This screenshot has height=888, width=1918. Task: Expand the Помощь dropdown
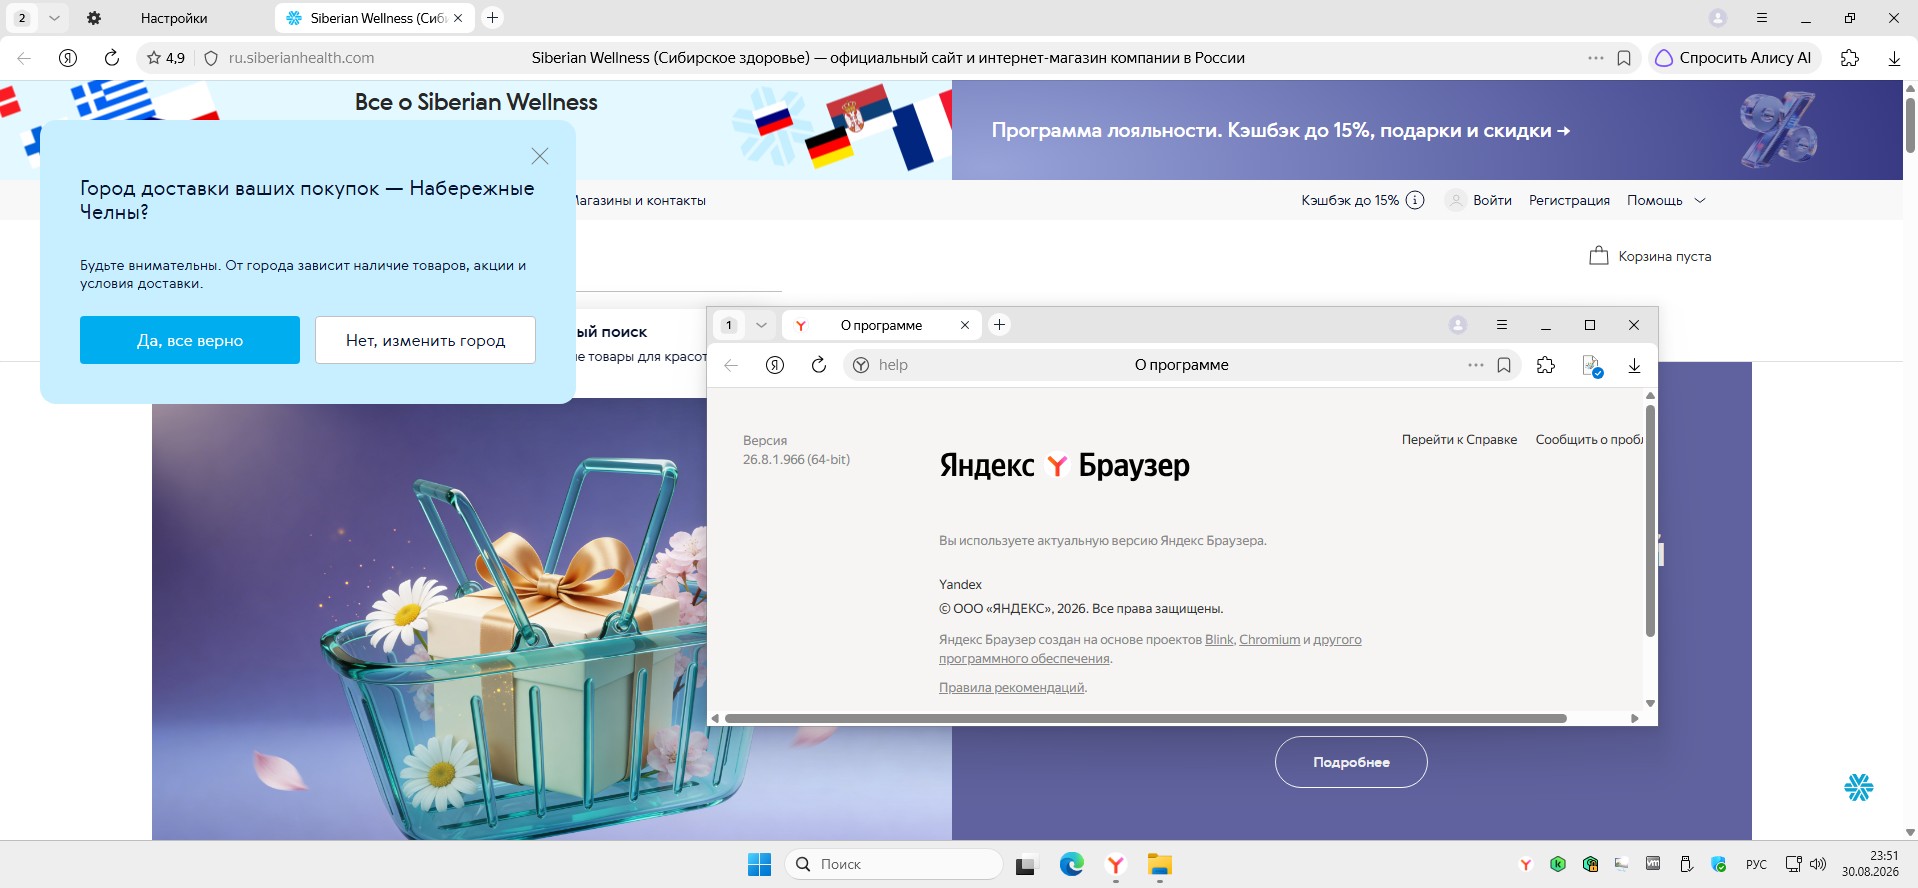[x=1666, y=200]
